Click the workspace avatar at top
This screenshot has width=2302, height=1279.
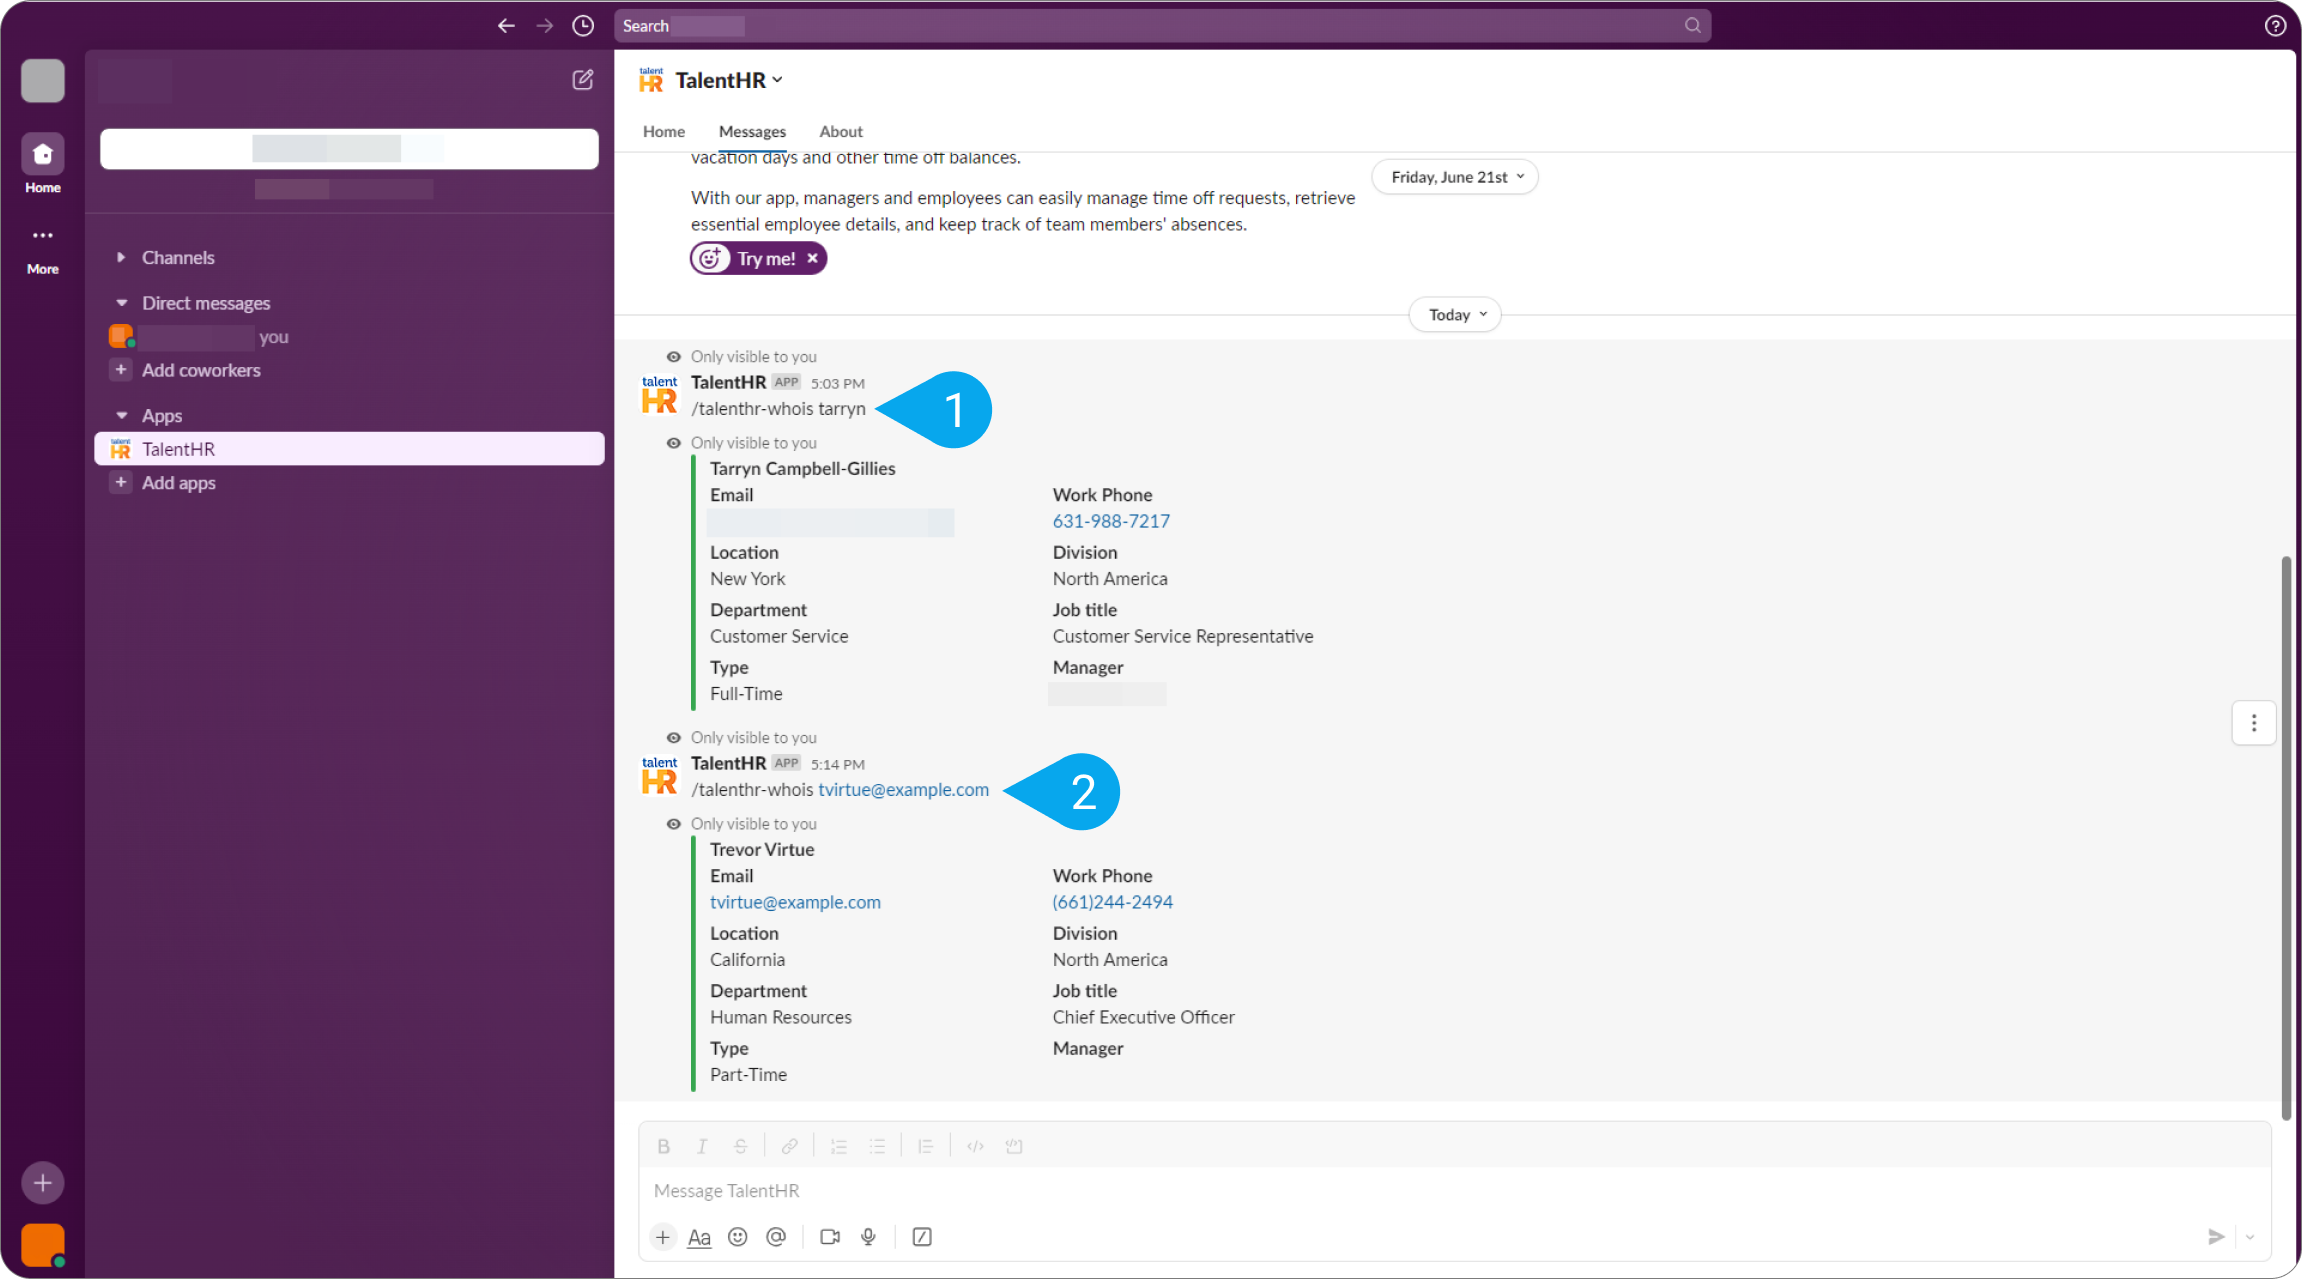tap(43, 80)
